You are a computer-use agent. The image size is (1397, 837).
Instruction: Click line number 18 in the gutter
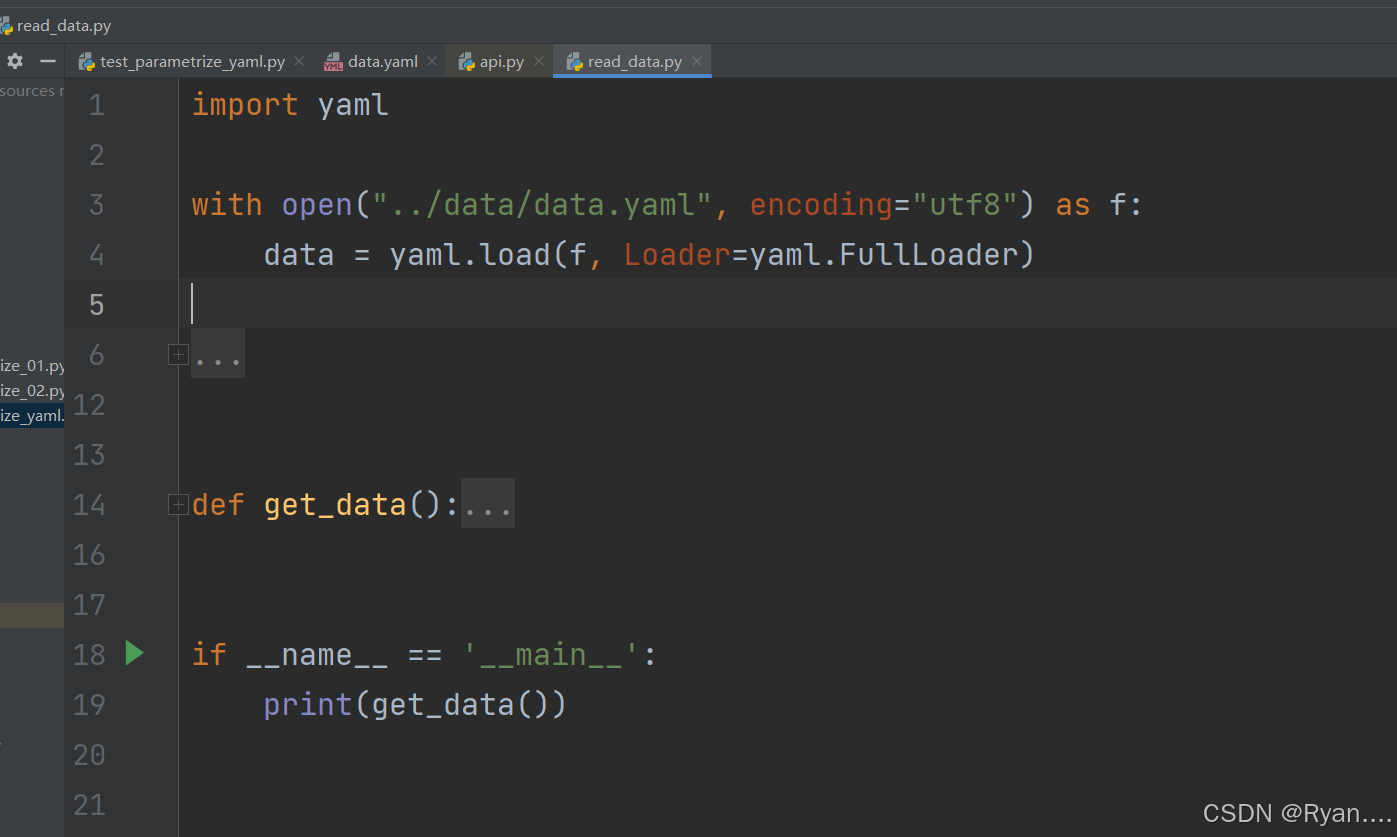tap(89, 653)
